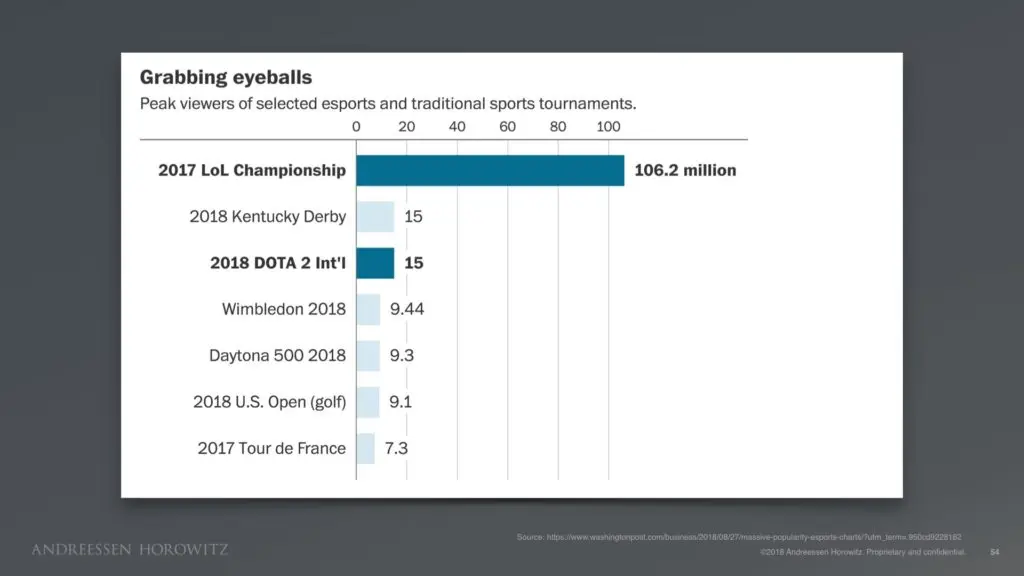Select the '106.2 million' value
Image resolution: width=1024 pixels, height=576 pixels.
click(x=685, y=170)
